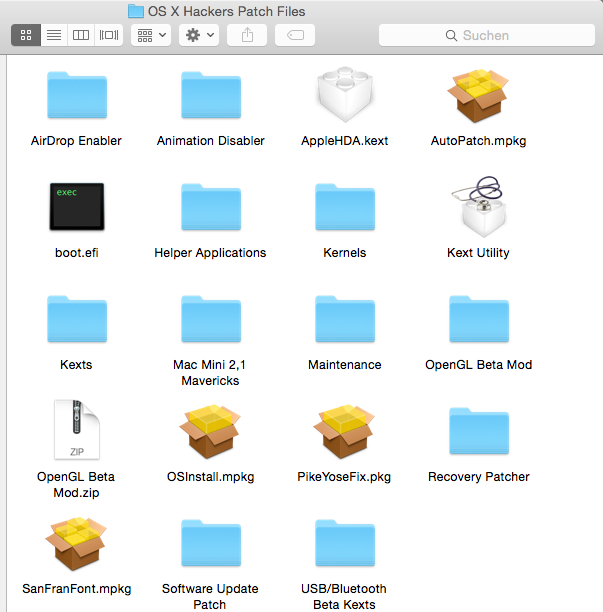
Task: Open the item arrangement dropdown
Action: tap(151, 35)
